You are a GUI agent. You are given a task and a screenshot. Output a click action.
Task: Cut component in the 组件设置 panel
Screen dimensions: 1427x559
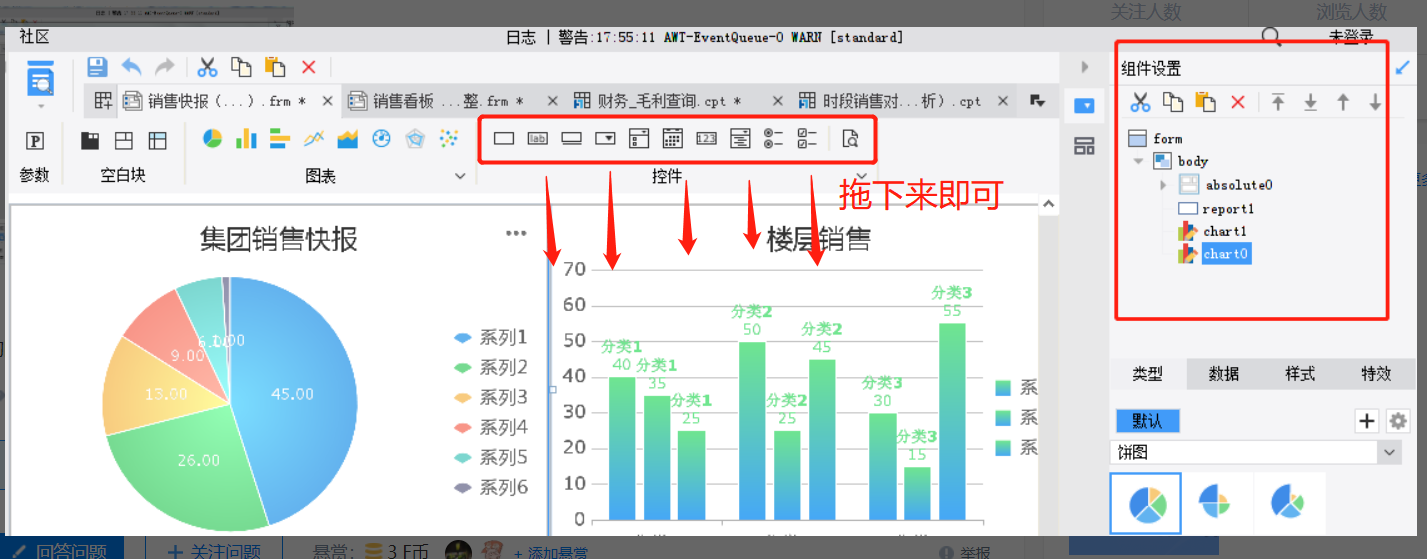tap(1140, 102)
